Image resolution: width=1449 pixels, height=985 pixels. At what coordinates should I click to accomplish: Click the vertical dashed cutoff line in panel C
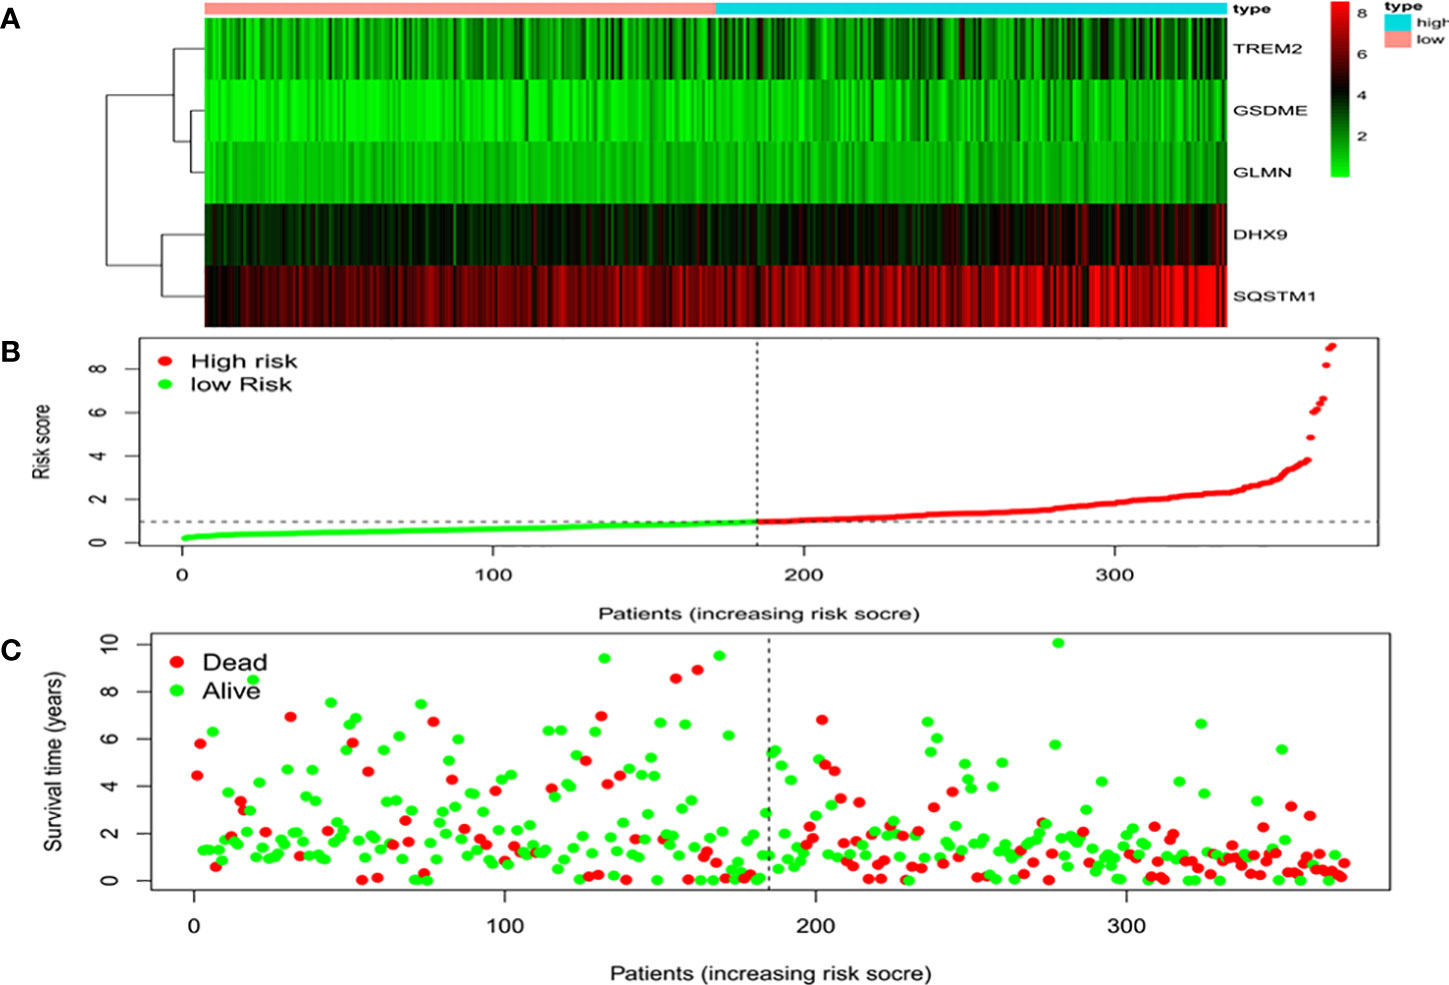(x=768, y=761)
